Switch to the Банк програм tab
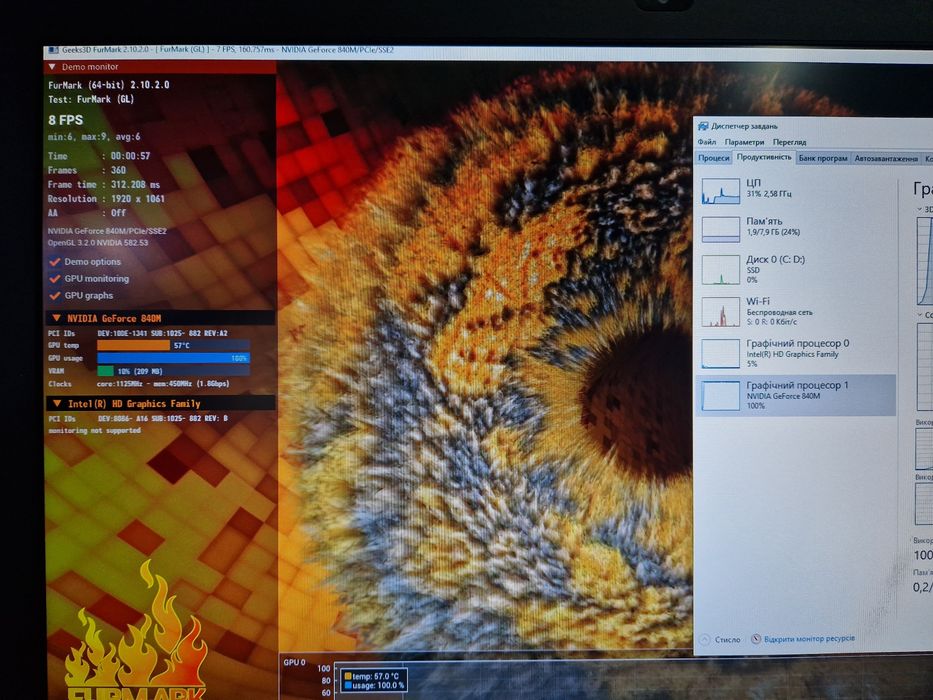 pyautogui.click(x=823, y=158)
